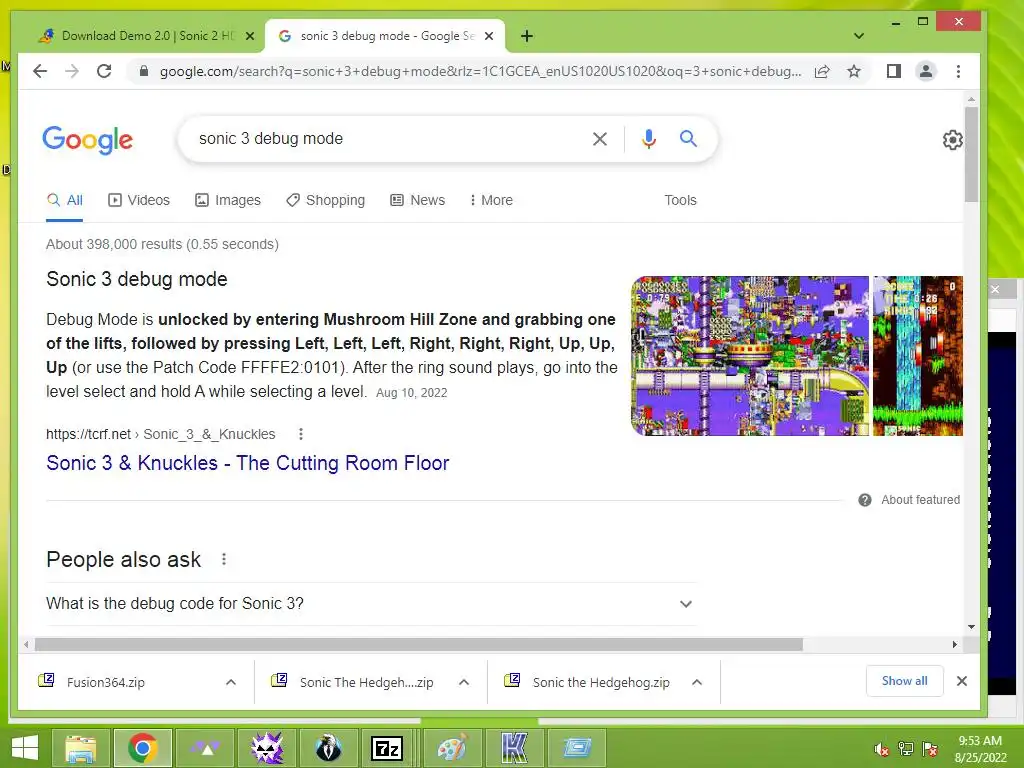Screen dimensions: 1024x768
Task: Click the scroll right arrow at page bottom
Action: tap(955, 645)
